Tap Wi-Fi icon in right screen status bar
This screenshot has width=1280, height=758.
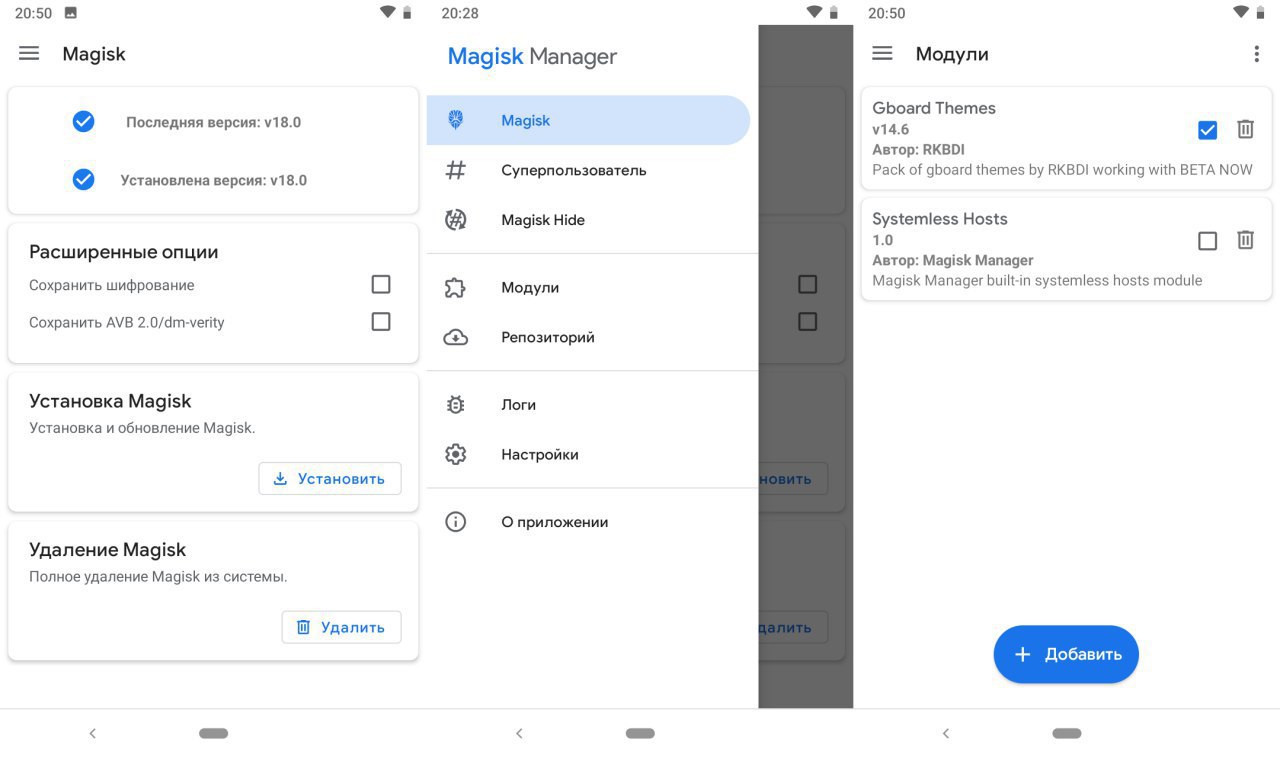point(1241,12)
